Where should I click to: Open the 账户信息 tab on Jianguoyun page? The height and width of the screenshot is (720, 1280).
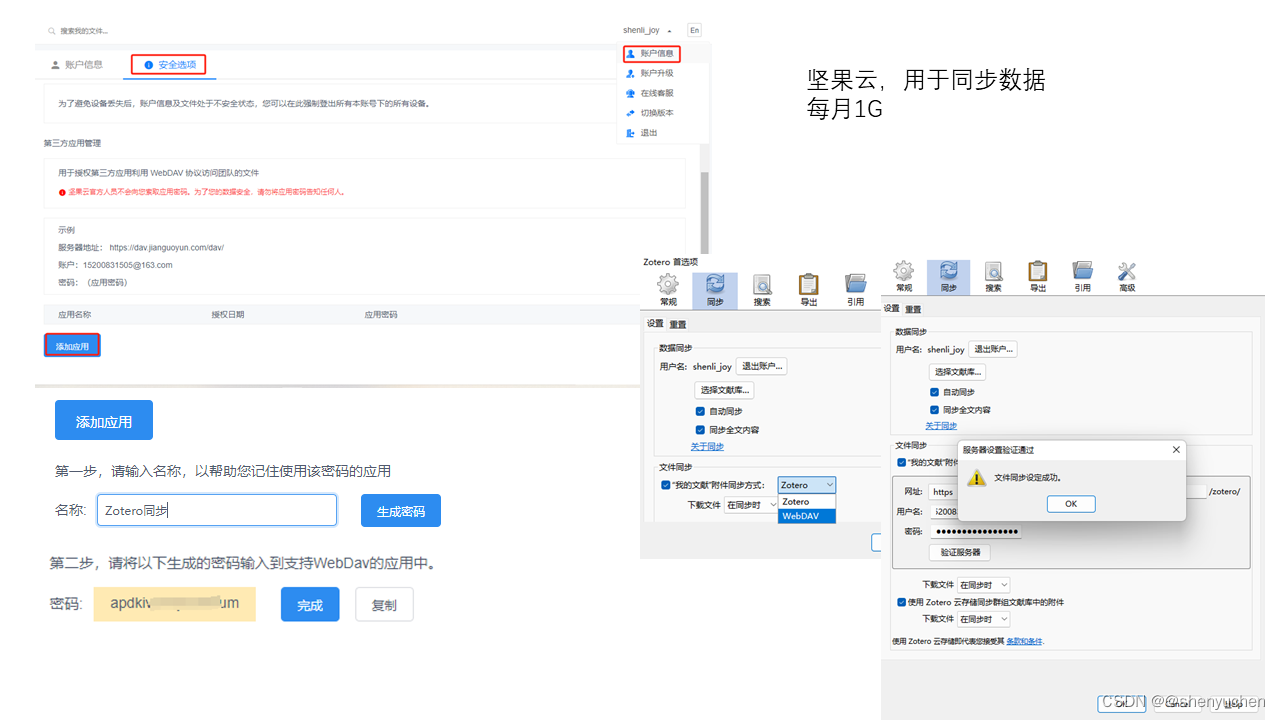point(77,65)
